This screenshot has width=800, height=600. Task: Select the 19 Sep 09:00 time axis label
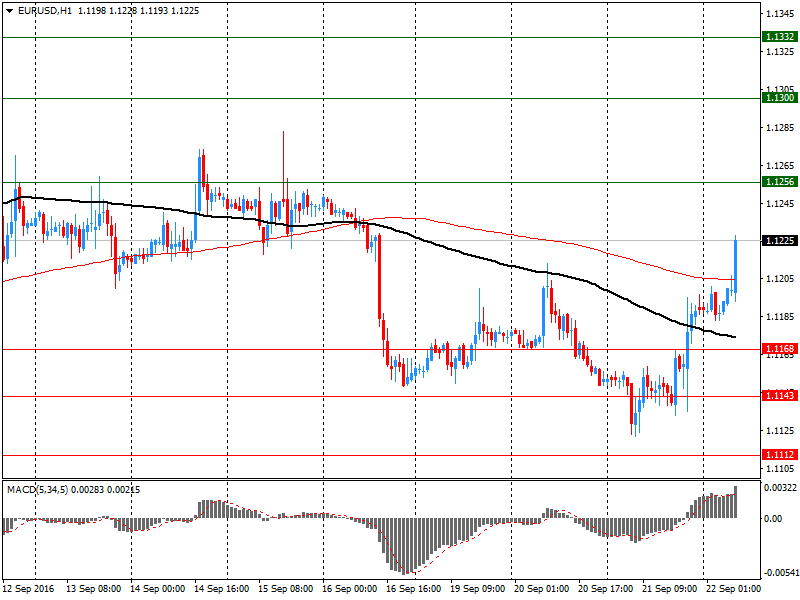coord(478,589)
